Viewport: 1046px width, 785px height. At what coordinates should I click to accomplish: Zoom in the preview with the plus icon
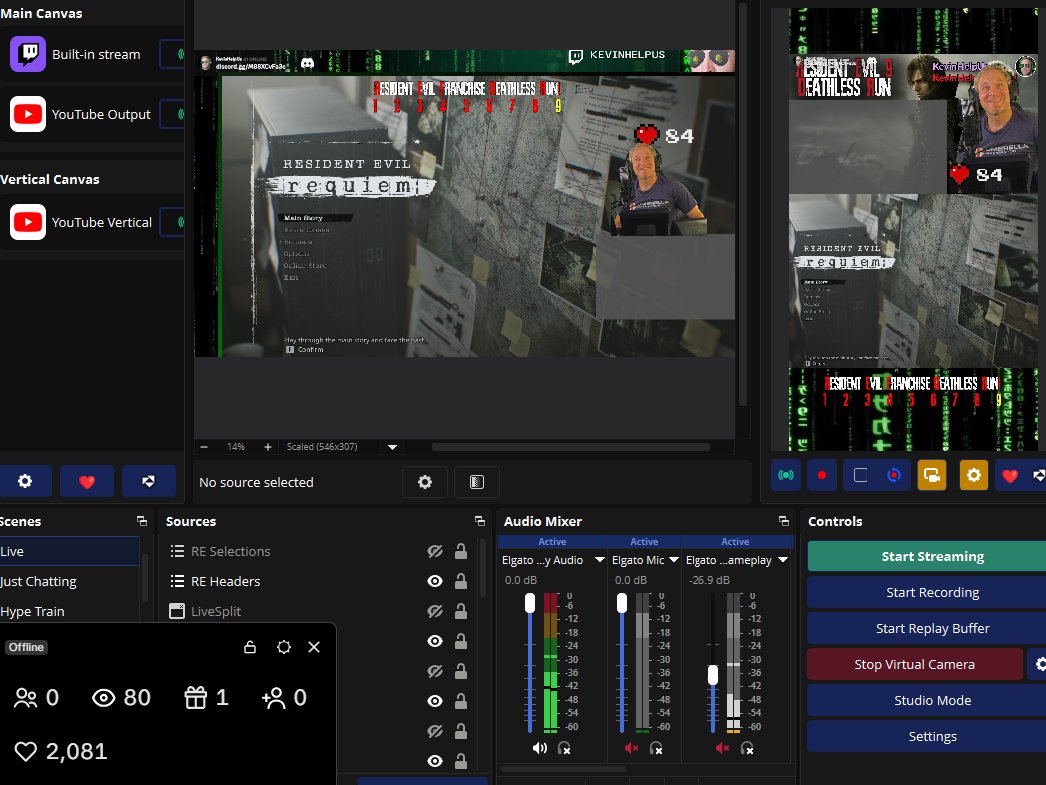tap(268, 447)
